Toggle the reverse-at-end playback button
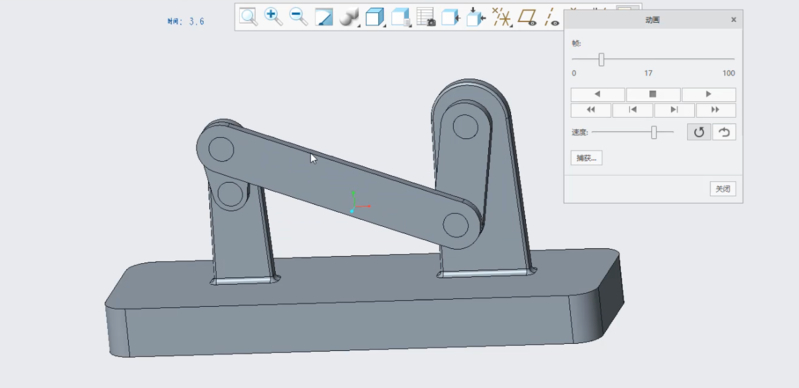799x388 pixels. click(724, 132)
